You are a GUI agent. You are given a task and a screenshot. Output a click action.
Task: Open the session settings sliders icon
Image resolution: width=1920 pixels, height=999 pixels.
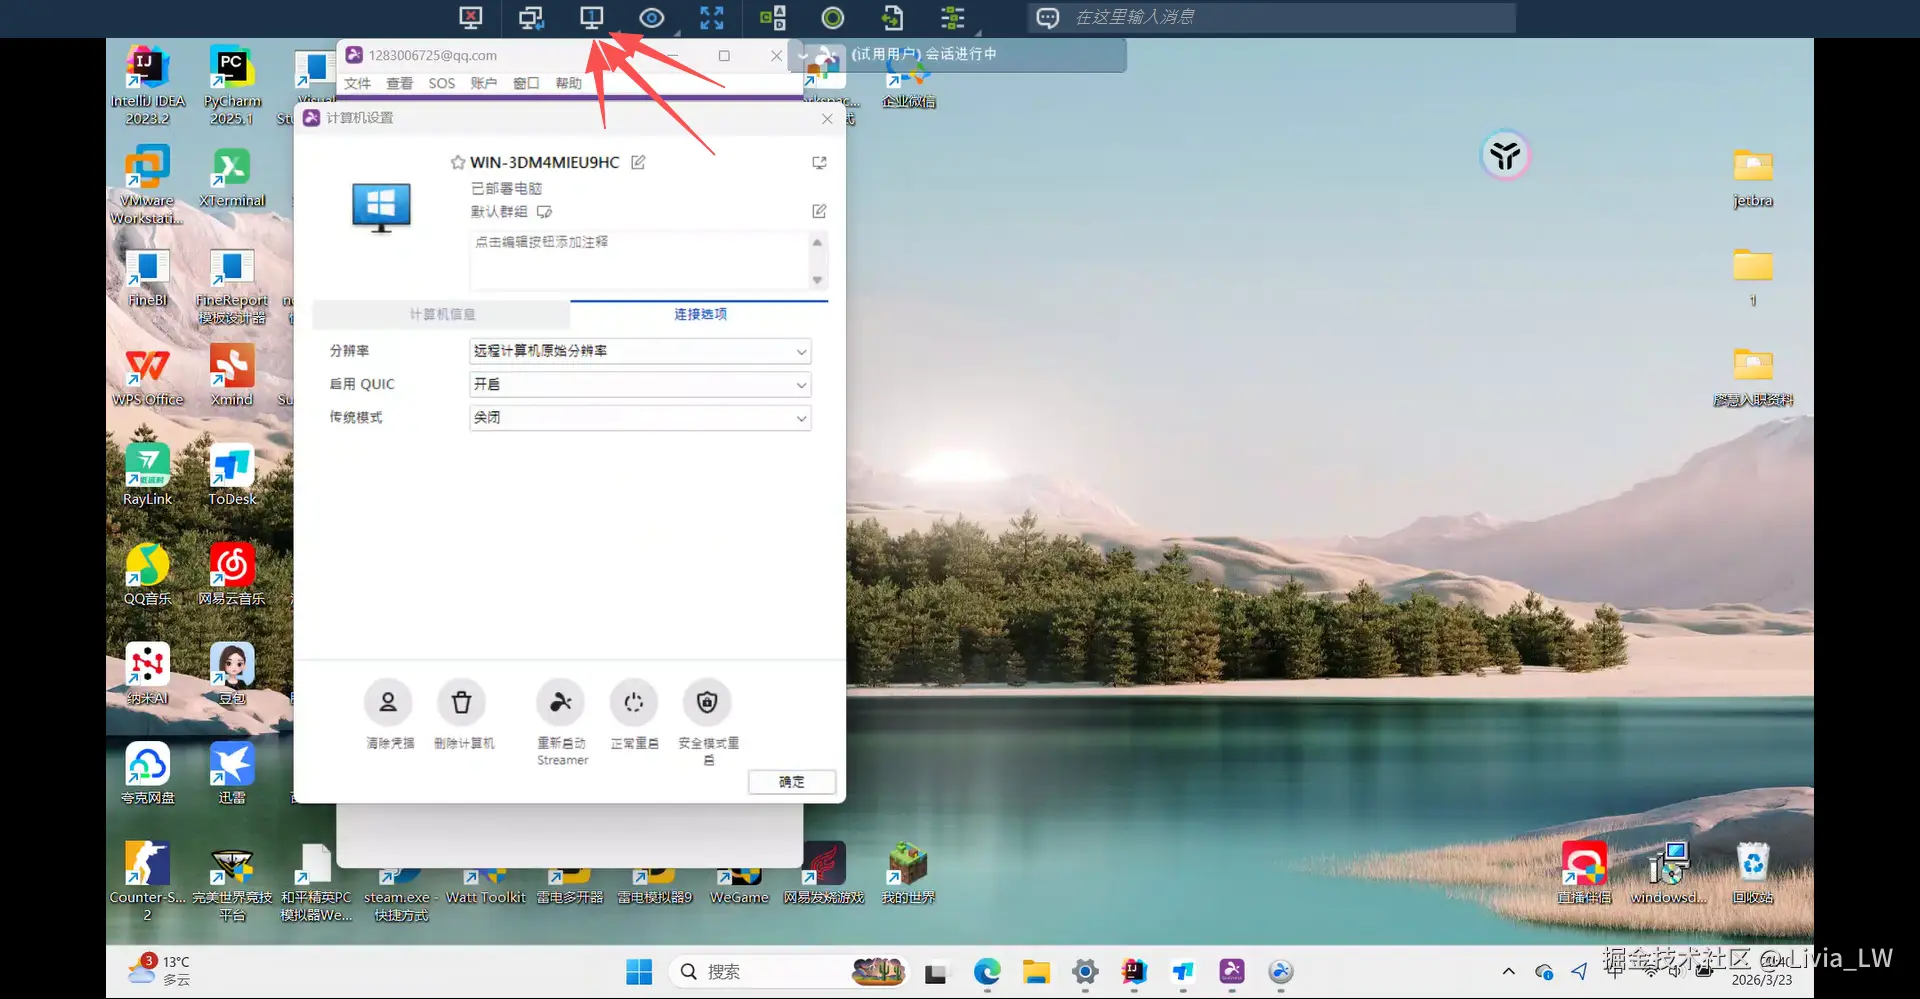953,18
